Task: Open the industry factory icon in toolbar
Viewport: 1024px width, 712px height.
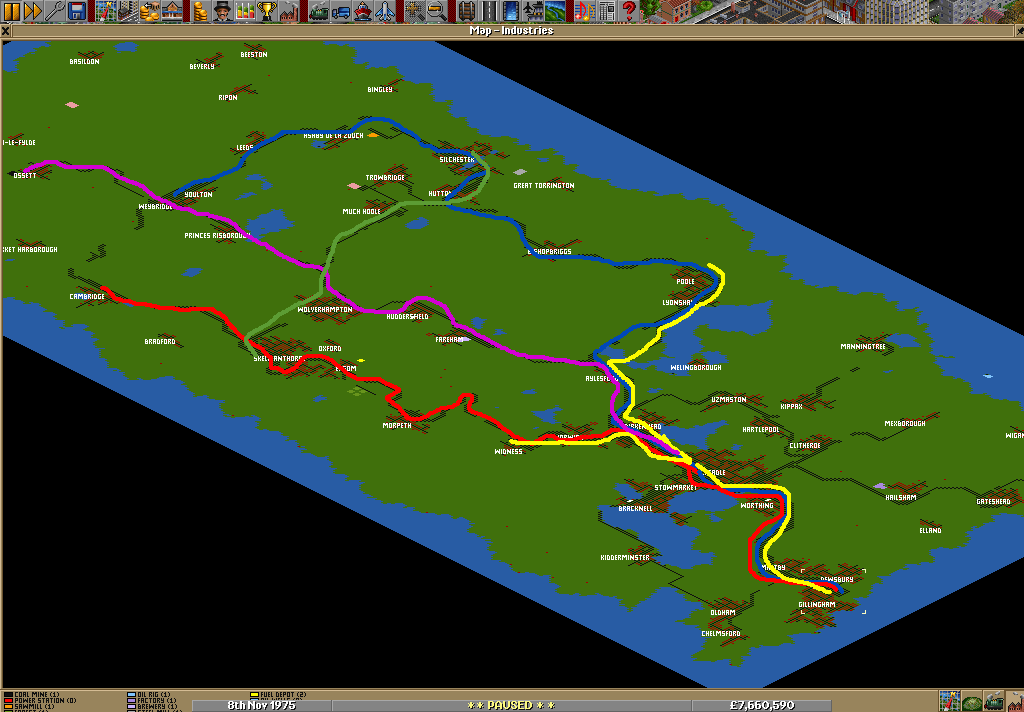Action: click(289, 10)
